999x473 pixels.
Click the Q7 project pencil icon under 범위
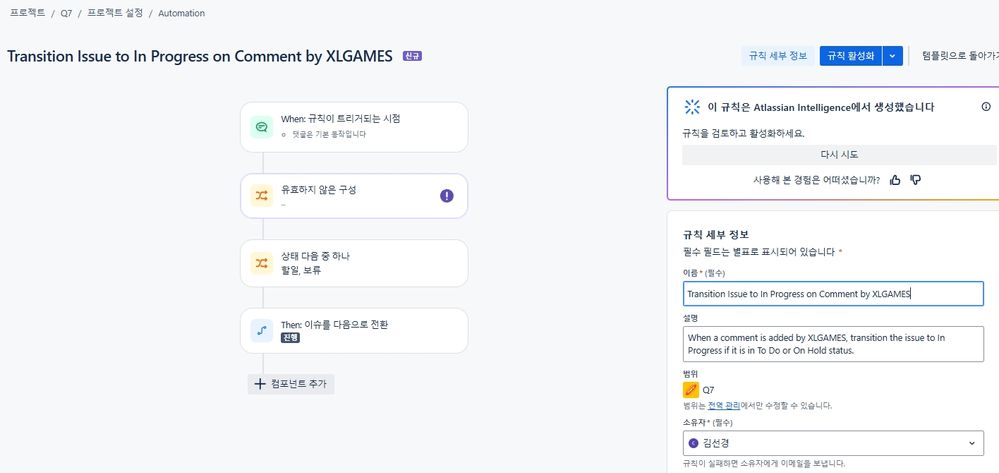click(691, 389)
